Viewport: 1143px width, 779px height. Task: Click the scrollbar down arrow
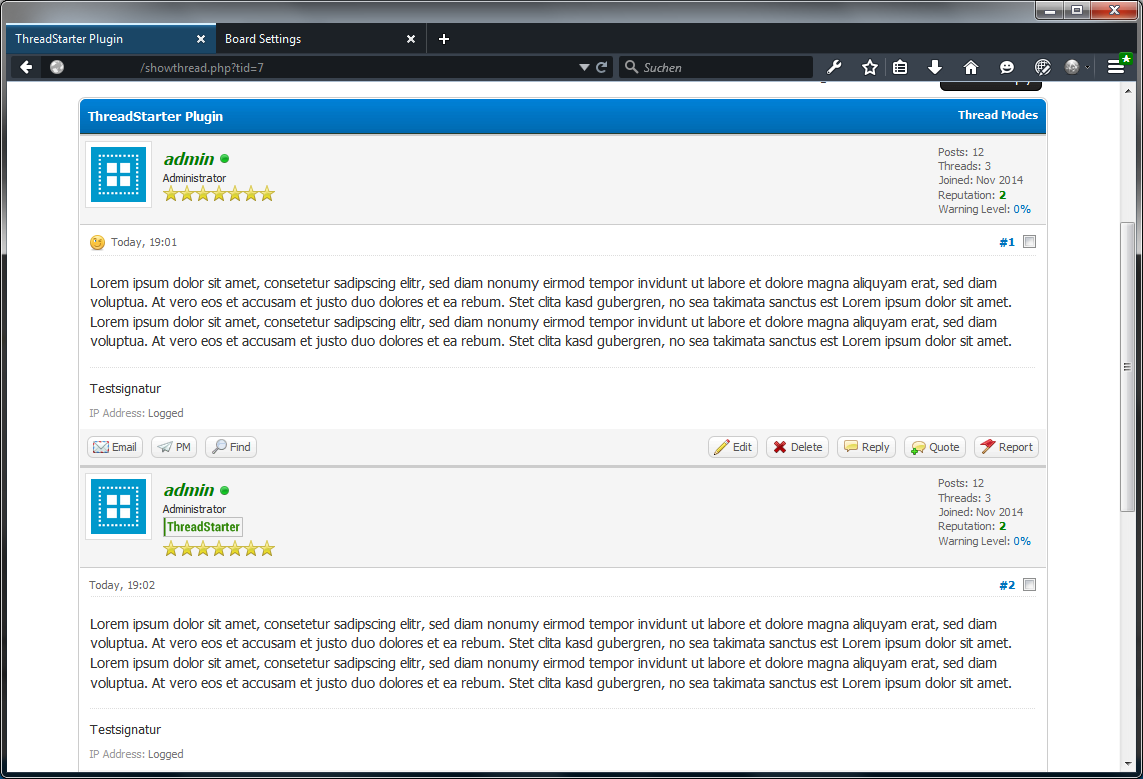(x=1128, y=764)
